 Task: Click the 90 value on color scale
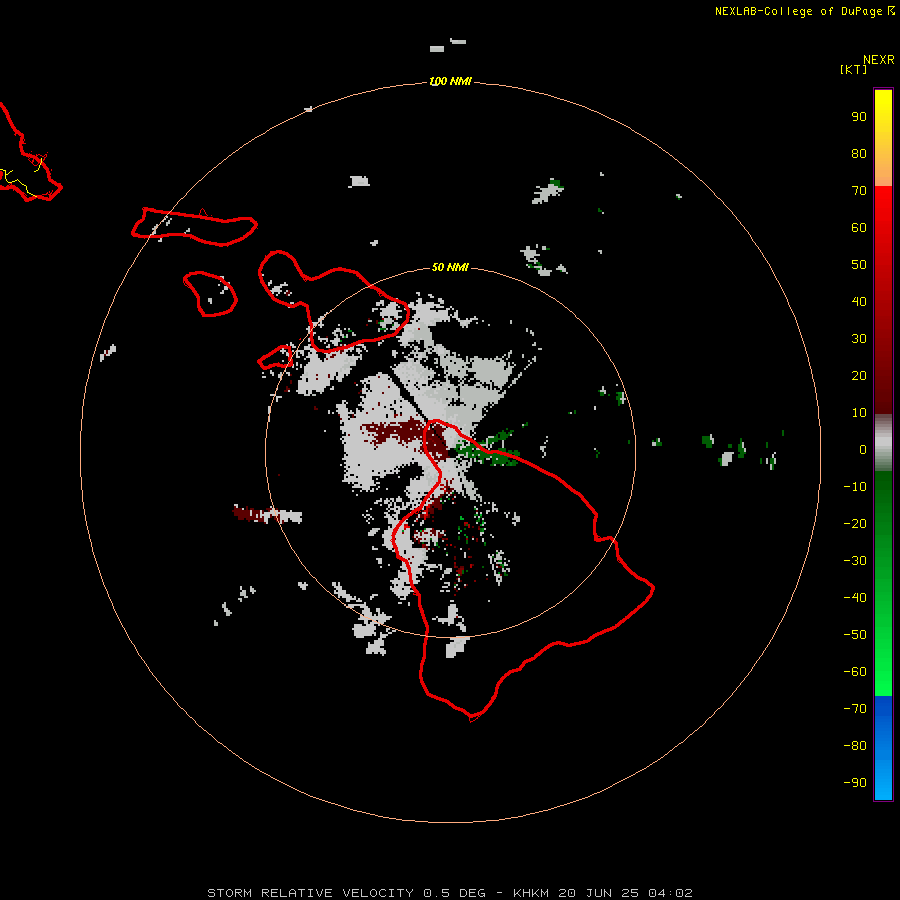pyautogui.click(x=859, y=117)
